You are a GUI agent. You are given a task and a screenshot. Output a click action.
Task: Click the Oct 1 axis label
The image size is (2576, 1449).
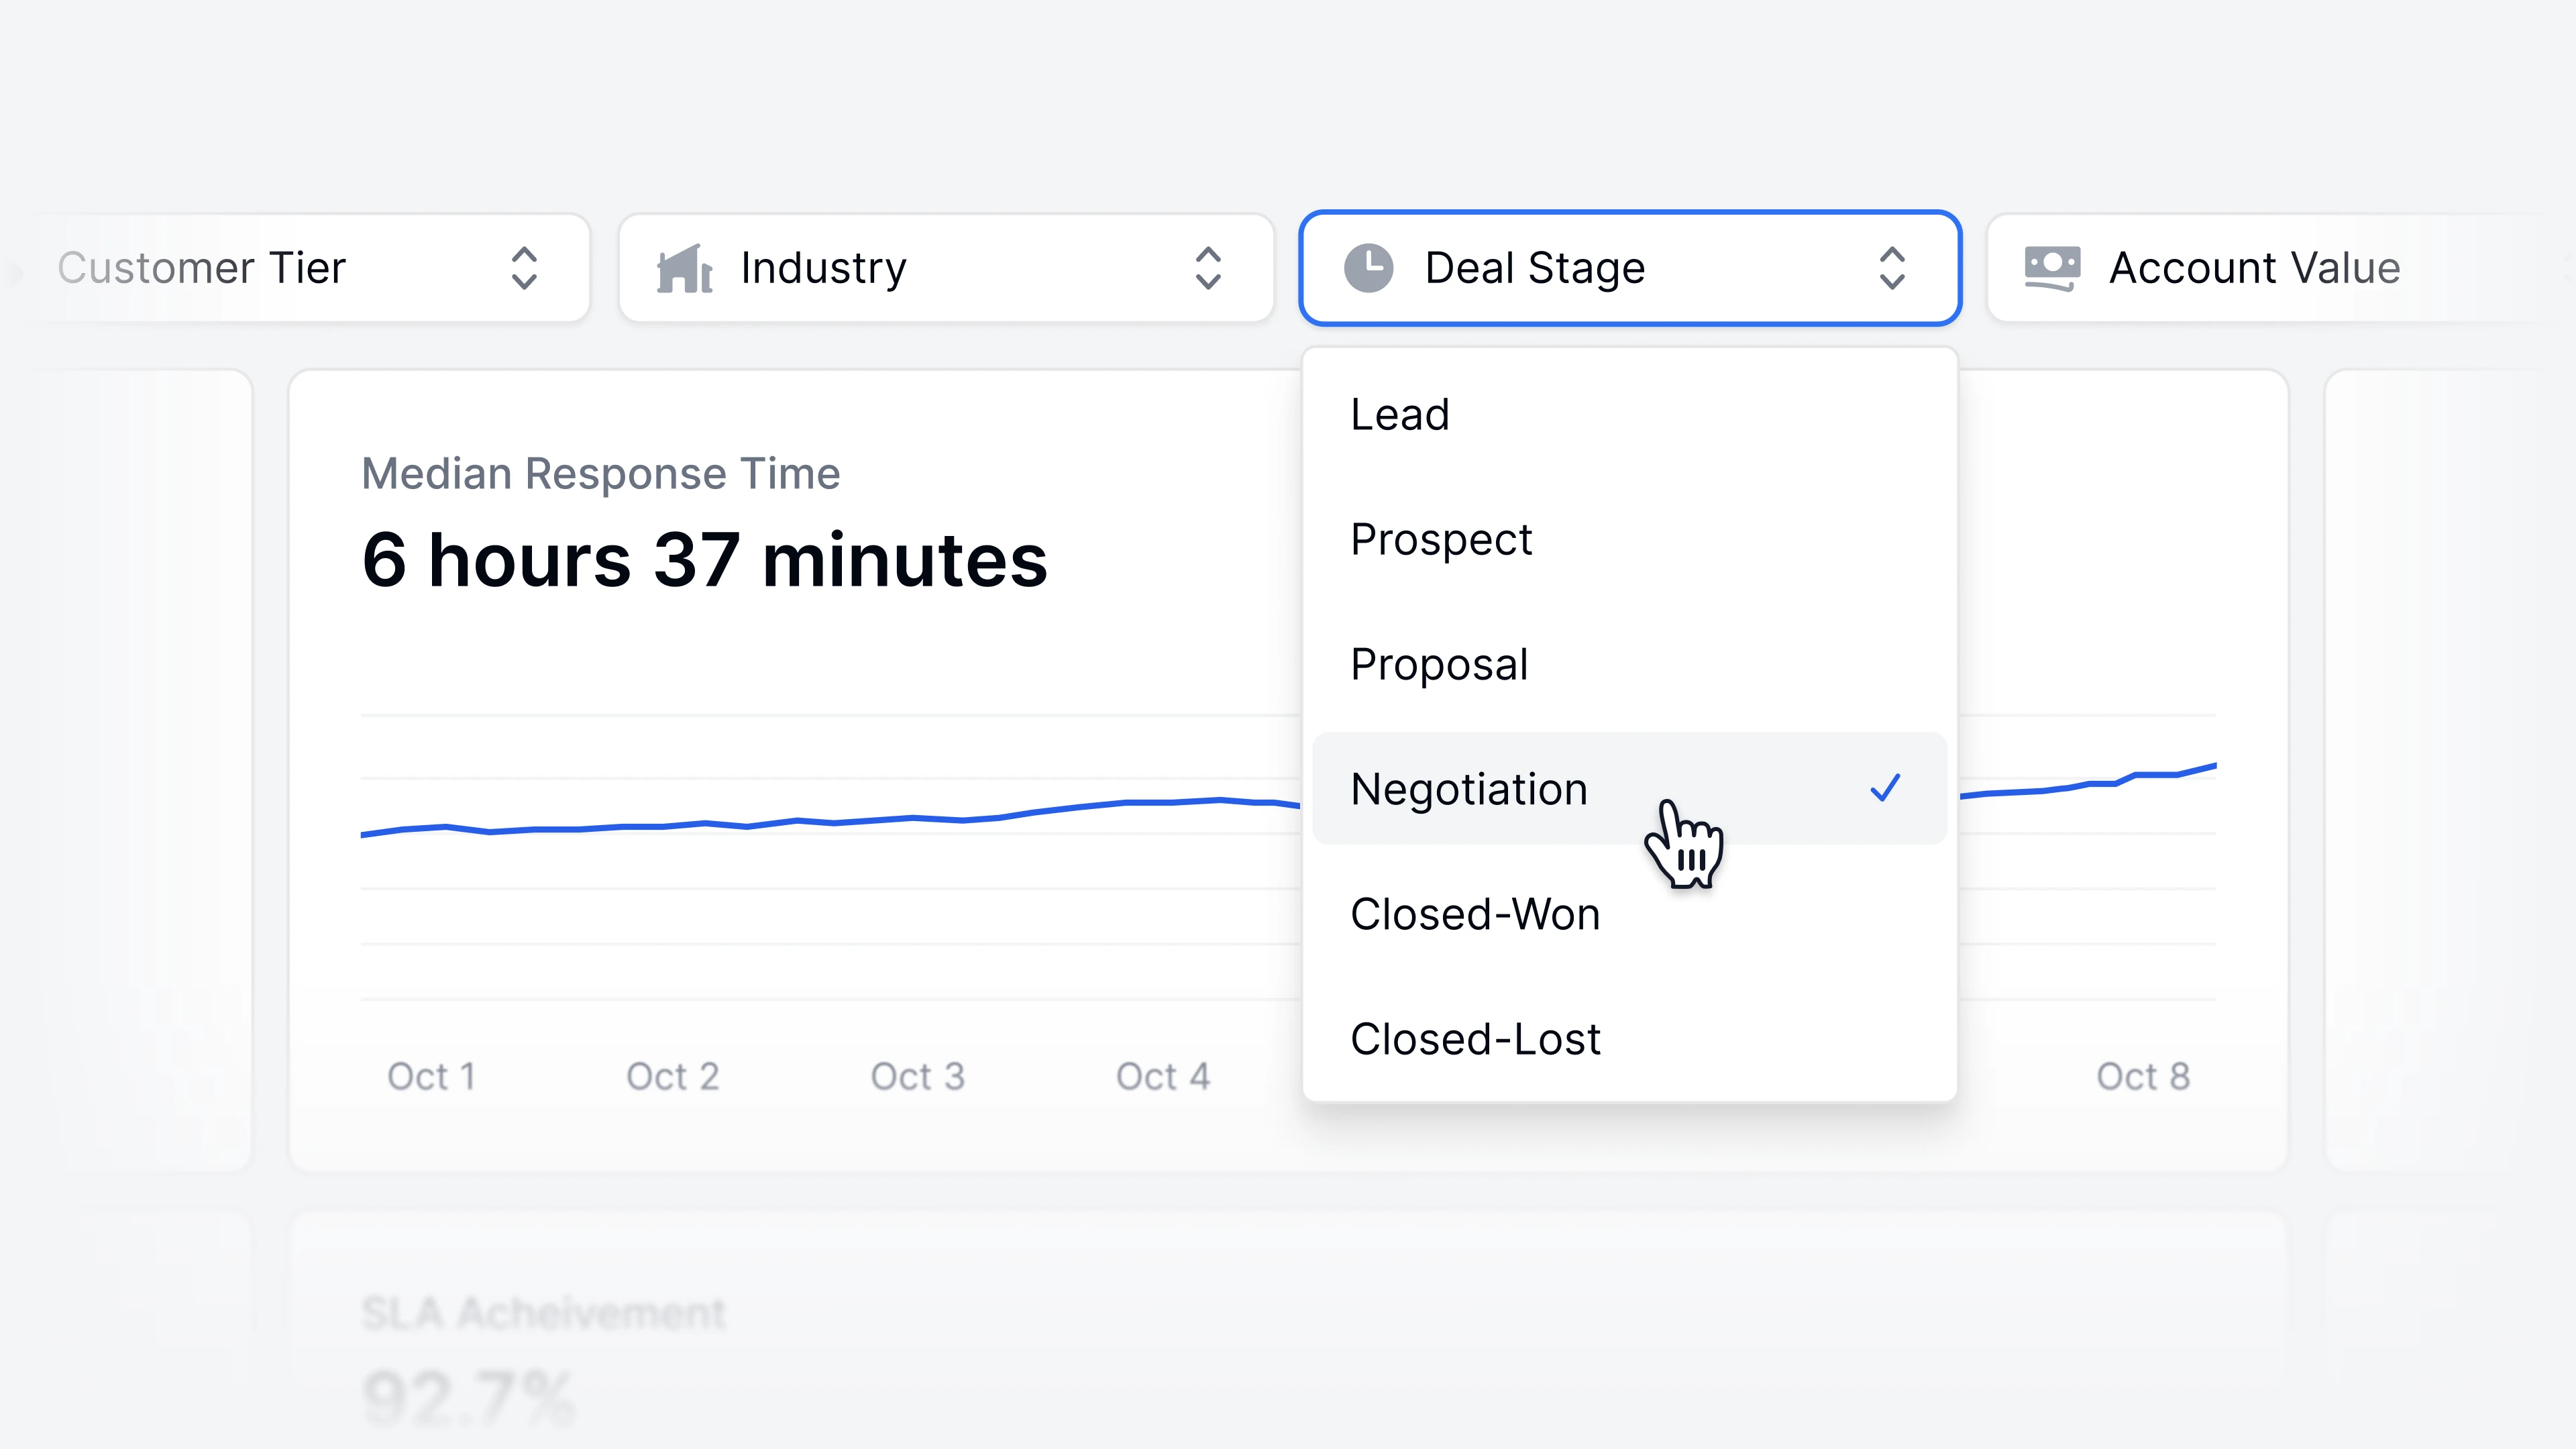tap(431, 1076)
